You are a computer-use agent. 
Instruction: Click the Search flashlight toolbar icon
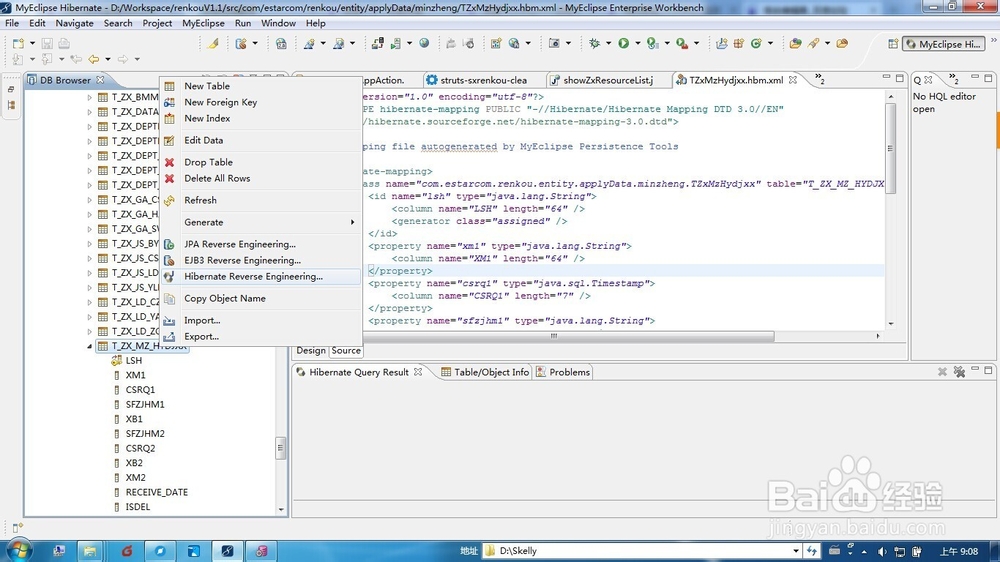click(x=813, y=43)
